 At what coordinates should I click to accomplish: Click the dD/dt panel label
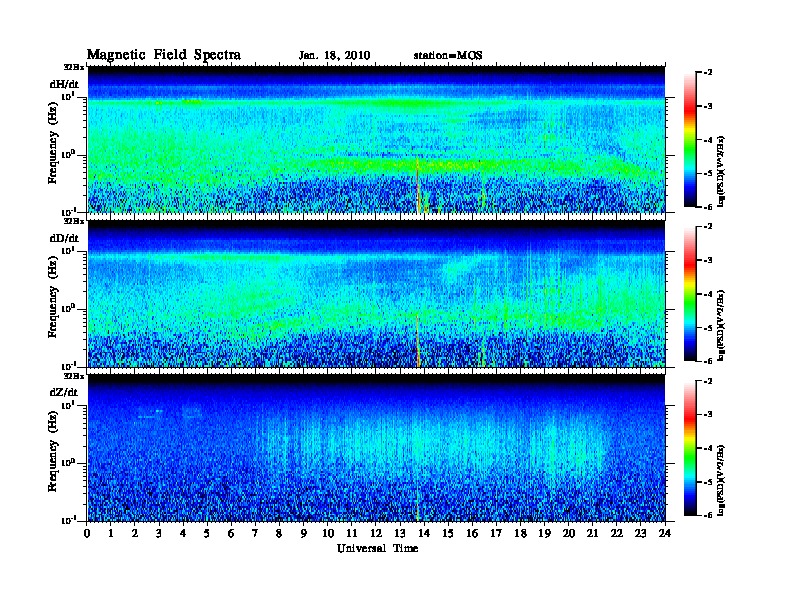click(64, 238)
